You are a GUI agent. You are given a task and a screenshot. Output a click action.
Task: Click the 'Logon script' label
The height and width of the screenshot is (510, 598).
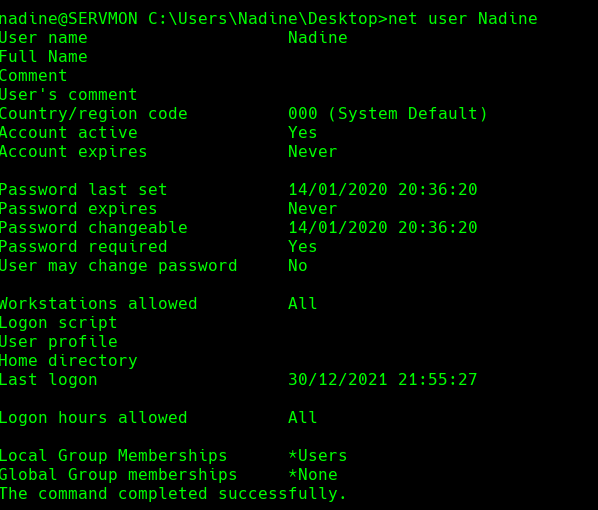pos(58,323)
